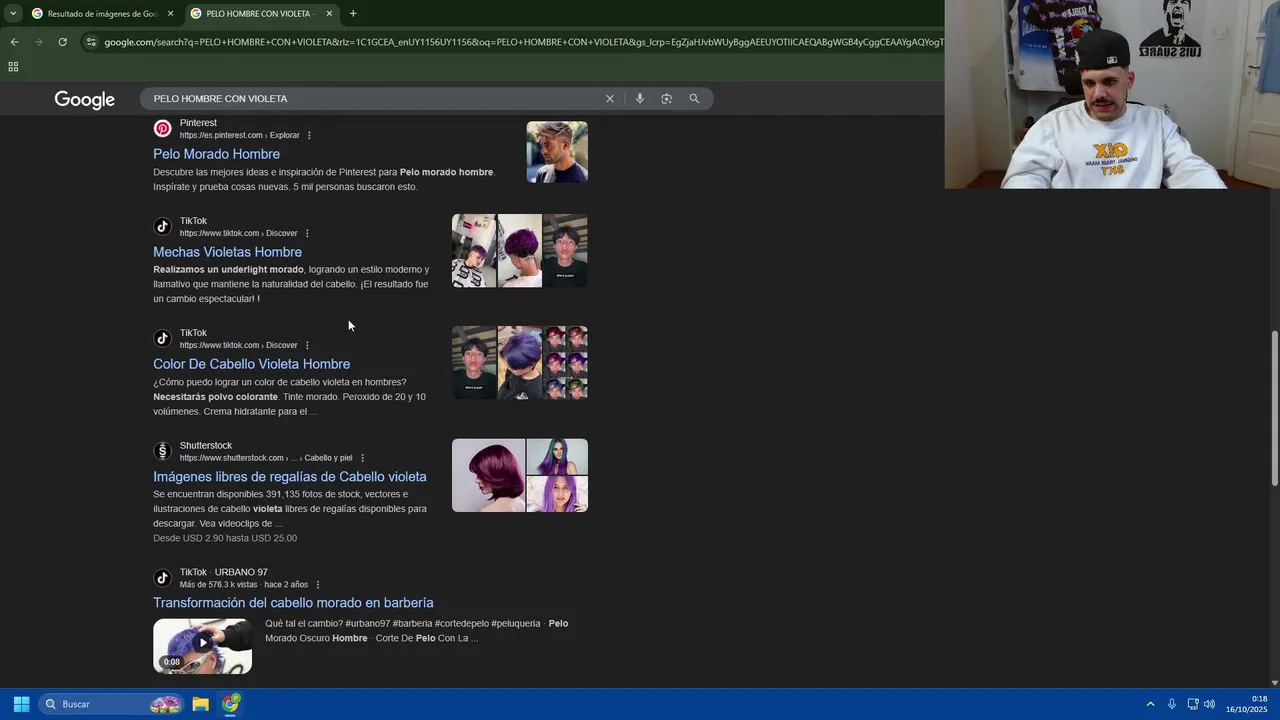Screen dimensions: 1280x720
Task: Click the 'https://es.pinterest.com › Explorar' breadcrumb
Action: tap(239, 135)
